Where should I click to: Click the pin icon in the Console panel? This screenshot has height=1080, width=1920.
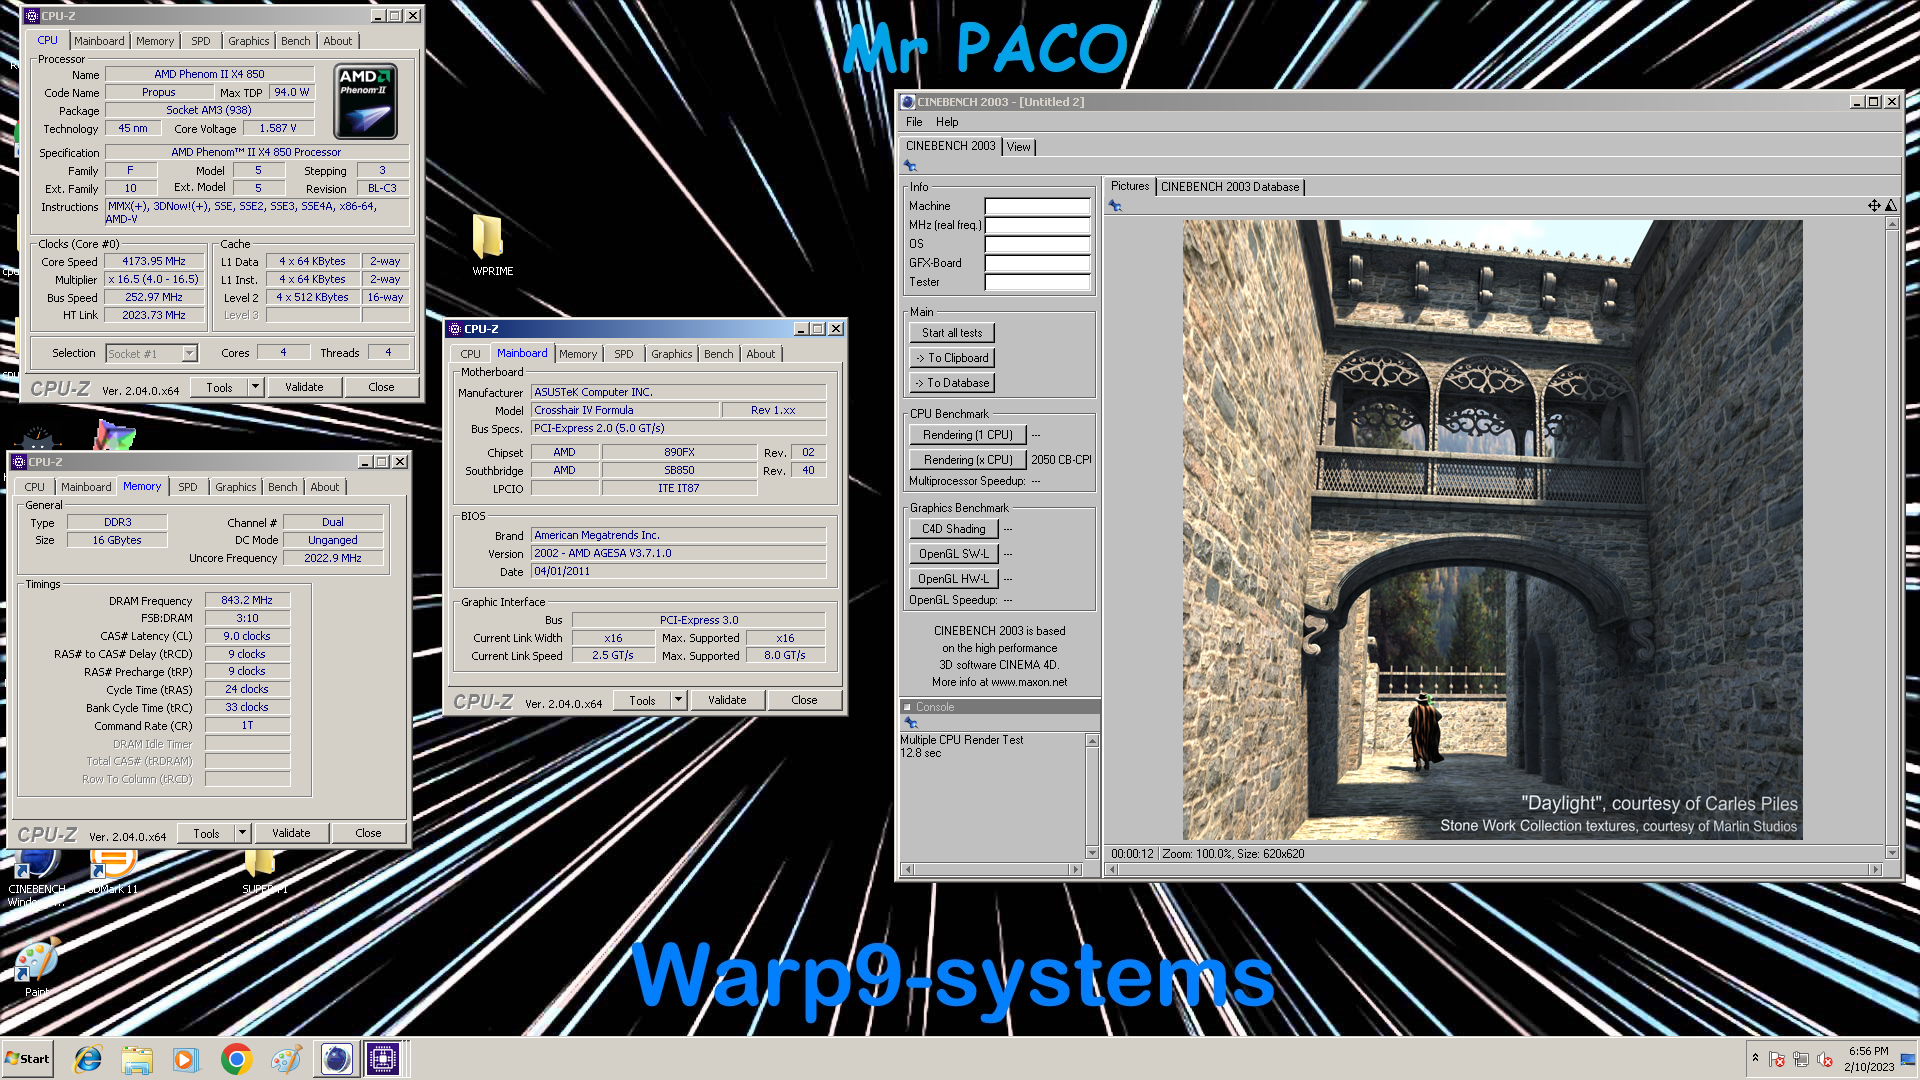(910, 723)
